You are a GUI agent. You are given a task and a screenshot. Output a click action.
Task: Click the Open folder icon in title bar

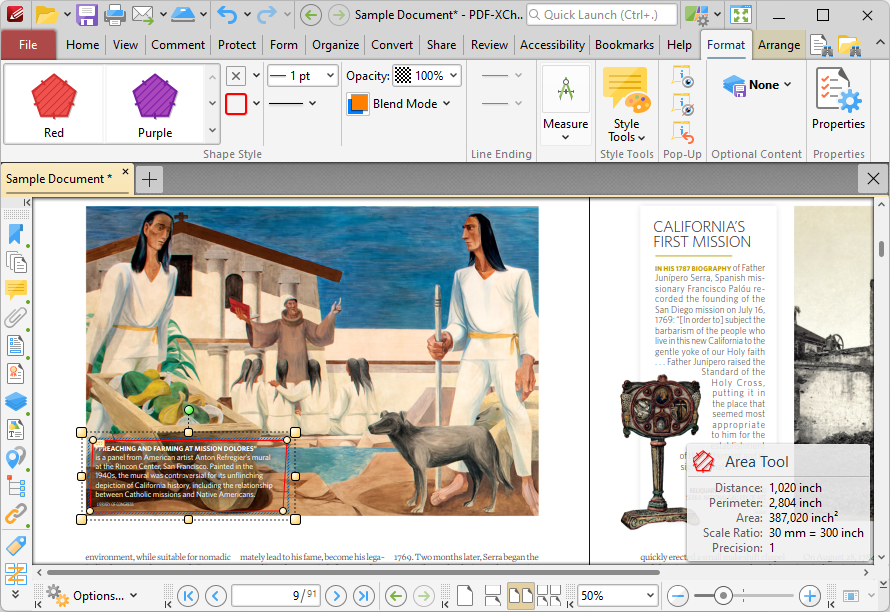(47, 15)
